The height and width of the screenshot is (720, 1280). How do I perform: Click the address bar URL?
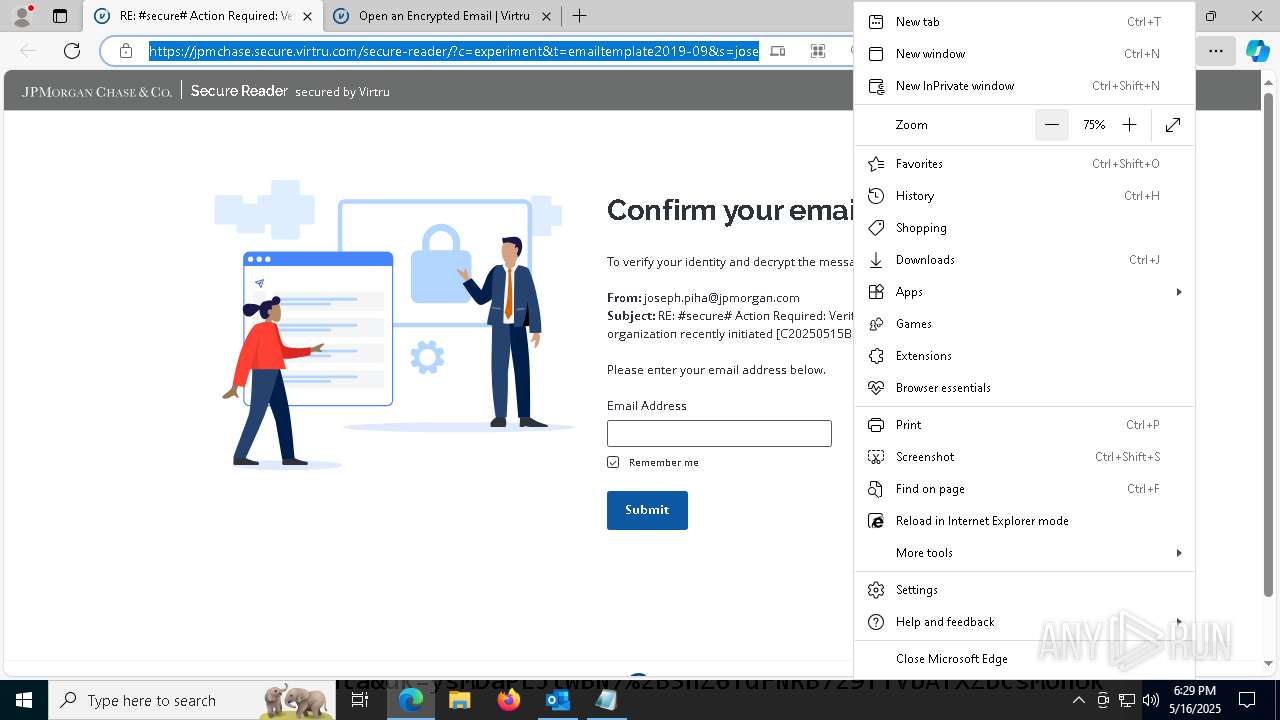454,51
